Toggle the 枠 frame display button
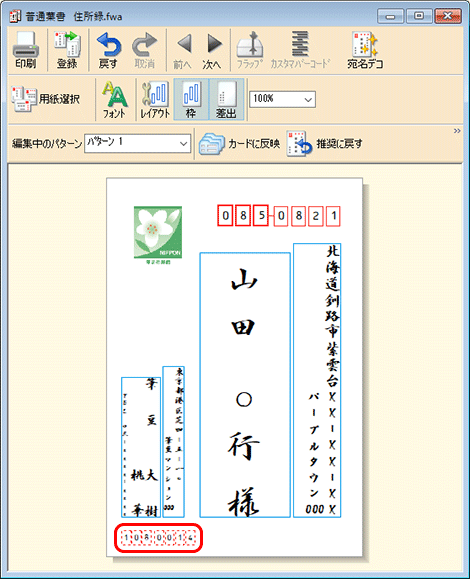 point(191,99)
